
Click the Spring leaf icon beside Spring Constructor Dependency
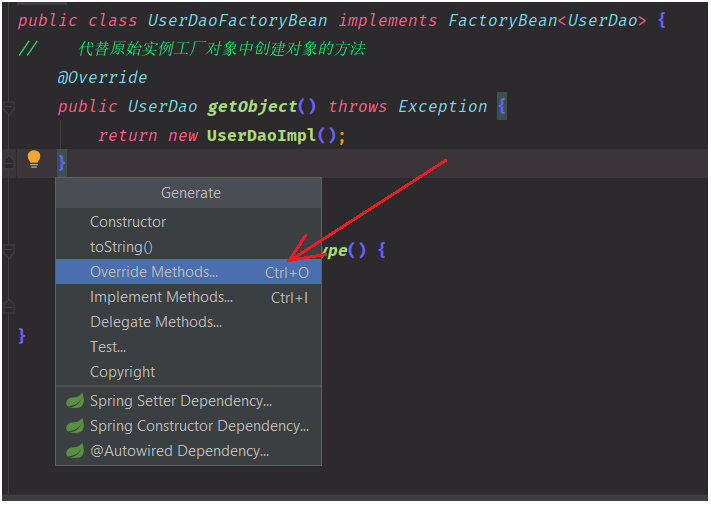click(75, 426)
